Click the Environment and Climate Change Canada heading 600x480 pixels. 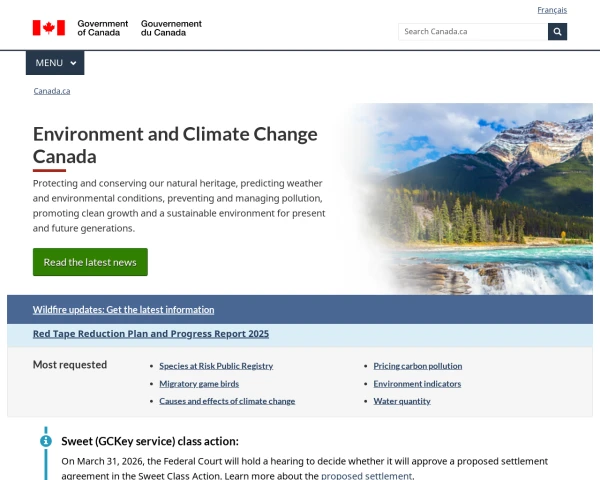[x=175, y=145]
